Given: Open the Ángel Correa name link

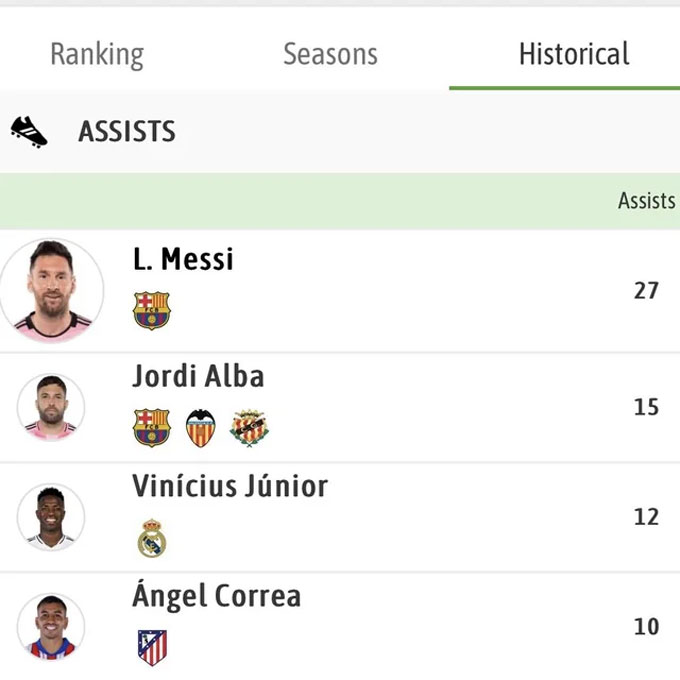Looking at the screenshot, I should (x=216, y=595).
